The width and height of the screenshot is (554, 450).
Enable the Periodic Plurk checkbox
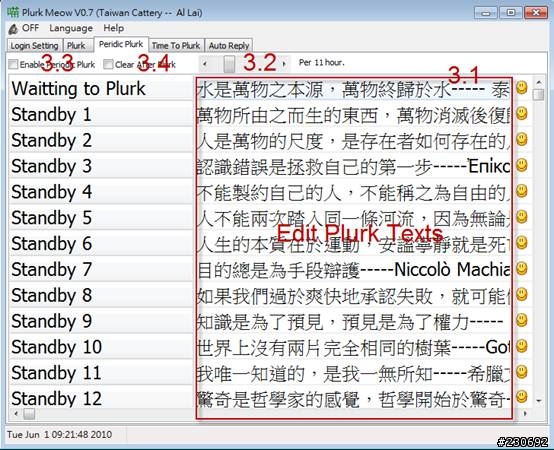pos(13,64)
